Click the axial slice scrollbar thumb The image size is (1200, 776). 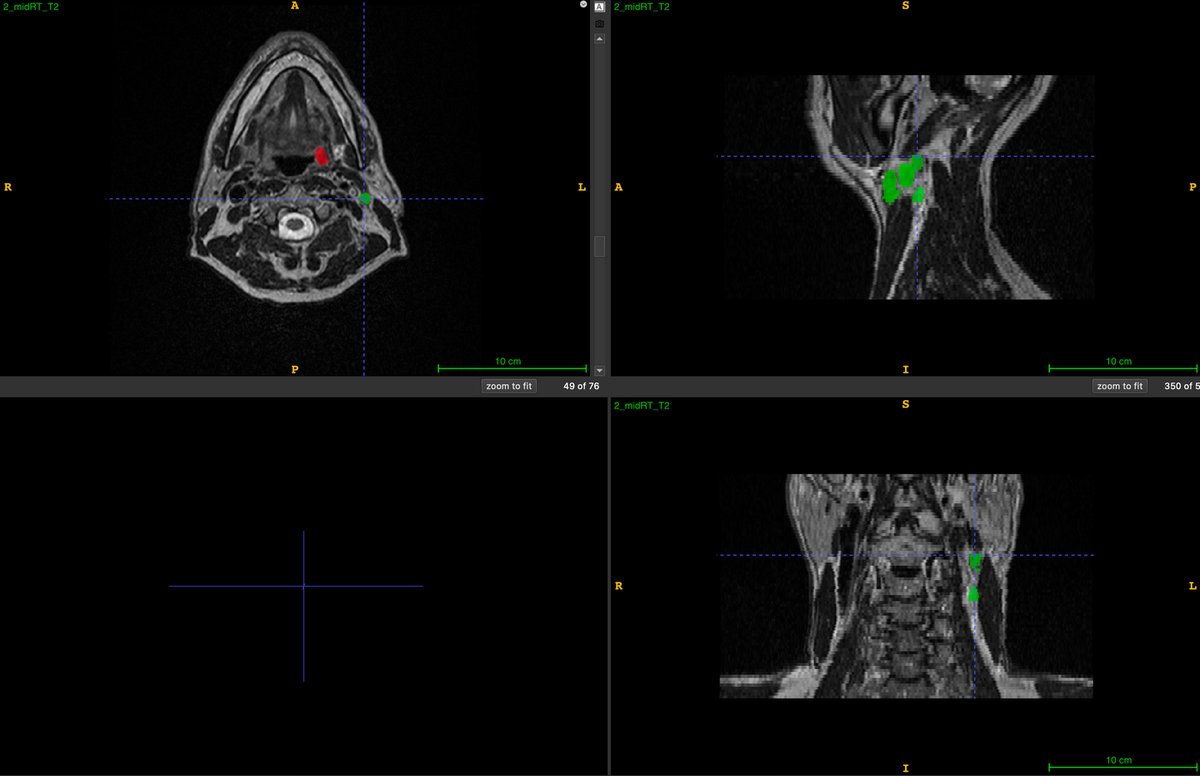(x=599, y=246)
